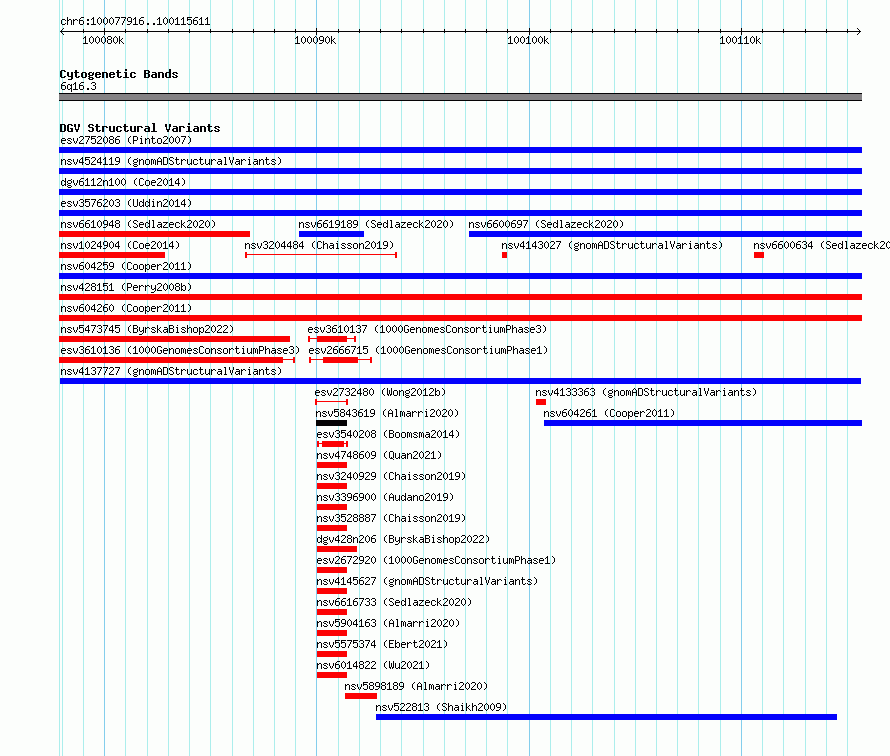Open the nsv4137727 gnomAD variant label
The height and width of the screenshot is (756, 890).
(x=171, y=371)
